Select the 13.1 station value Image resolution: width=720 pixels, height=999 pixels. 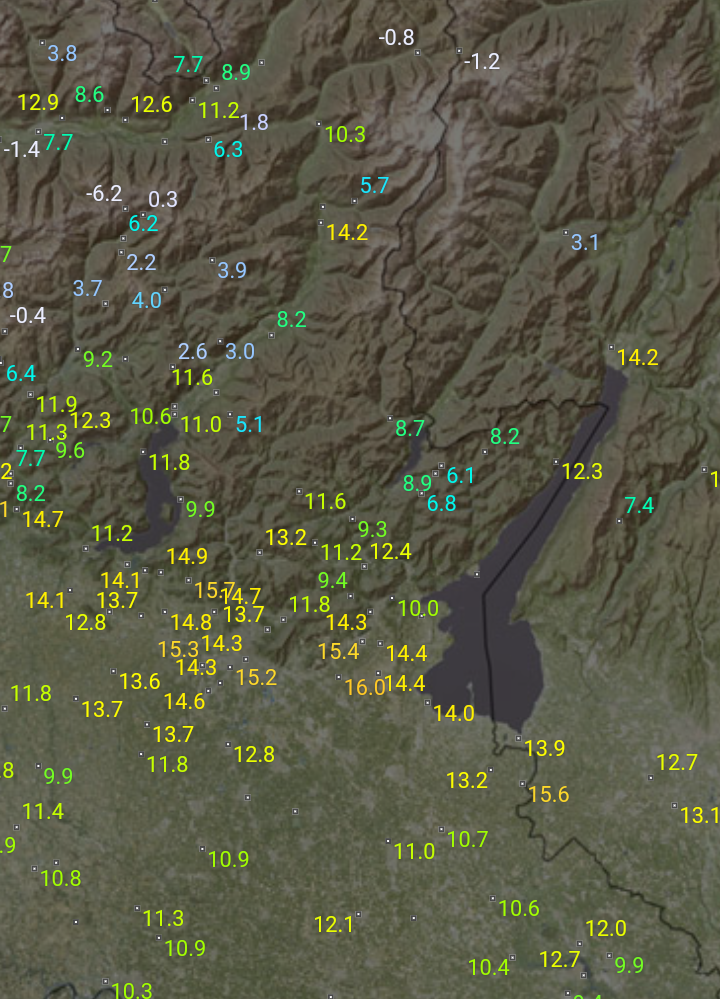pyautogui.click(x=699, y=816)
